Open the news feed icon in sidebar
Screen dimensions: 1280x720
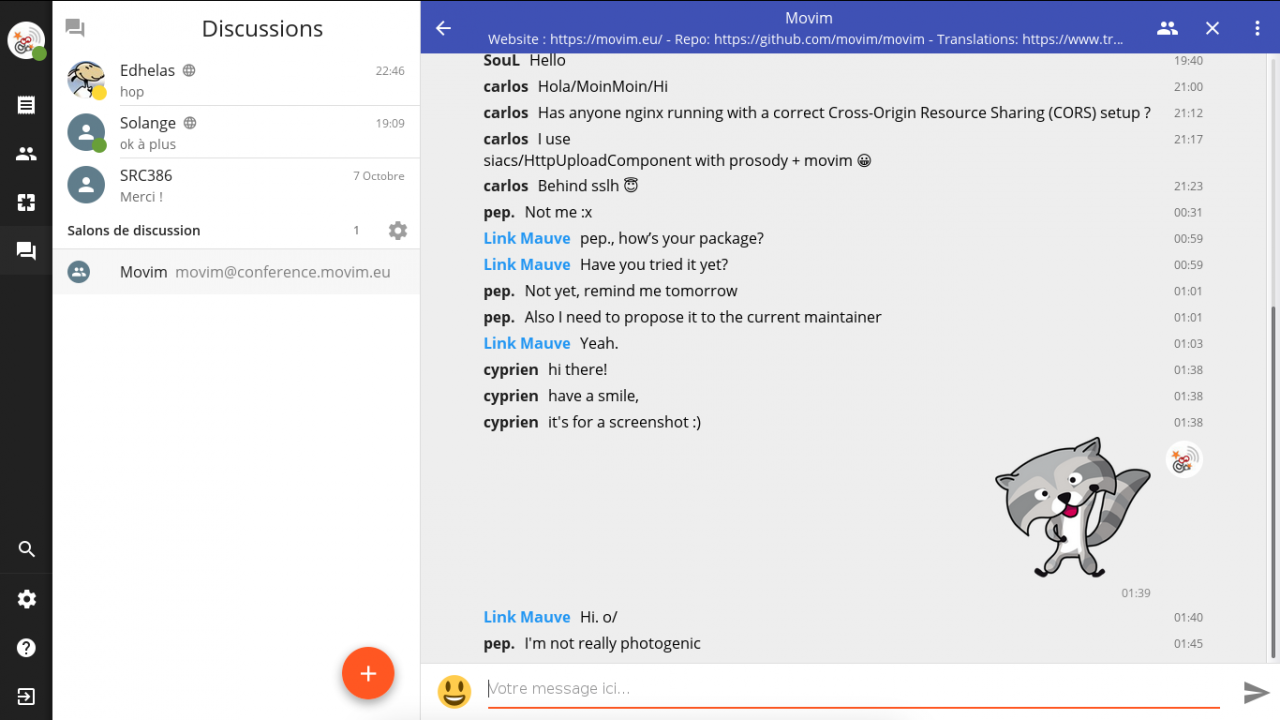[26, 105]
